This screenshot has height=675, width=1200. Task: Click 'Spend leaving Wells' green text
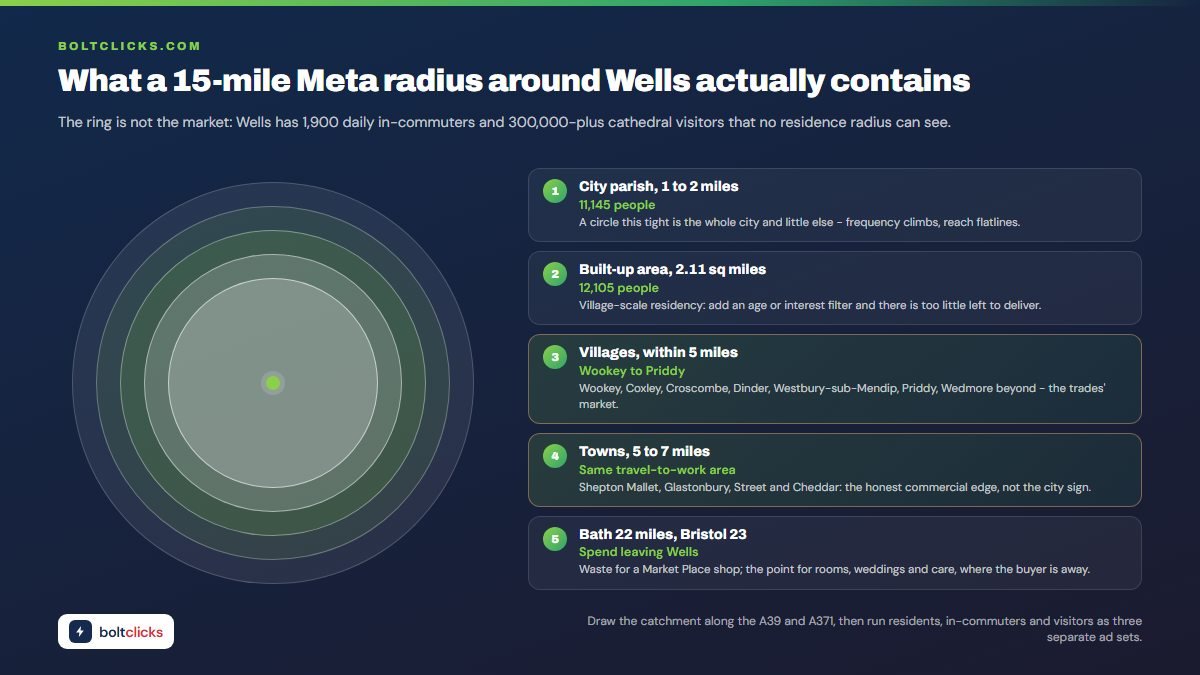[x=639, y=552]
